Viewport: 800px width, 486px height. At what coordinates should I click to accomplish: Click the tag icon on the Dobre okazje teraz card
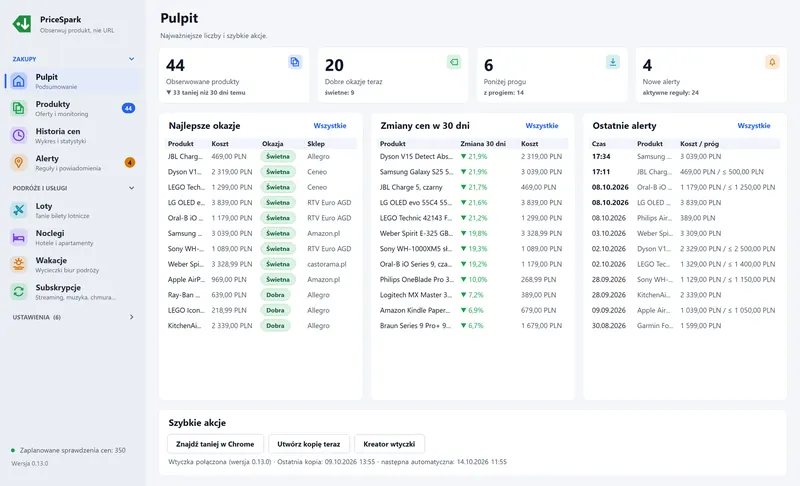(454, 62)
